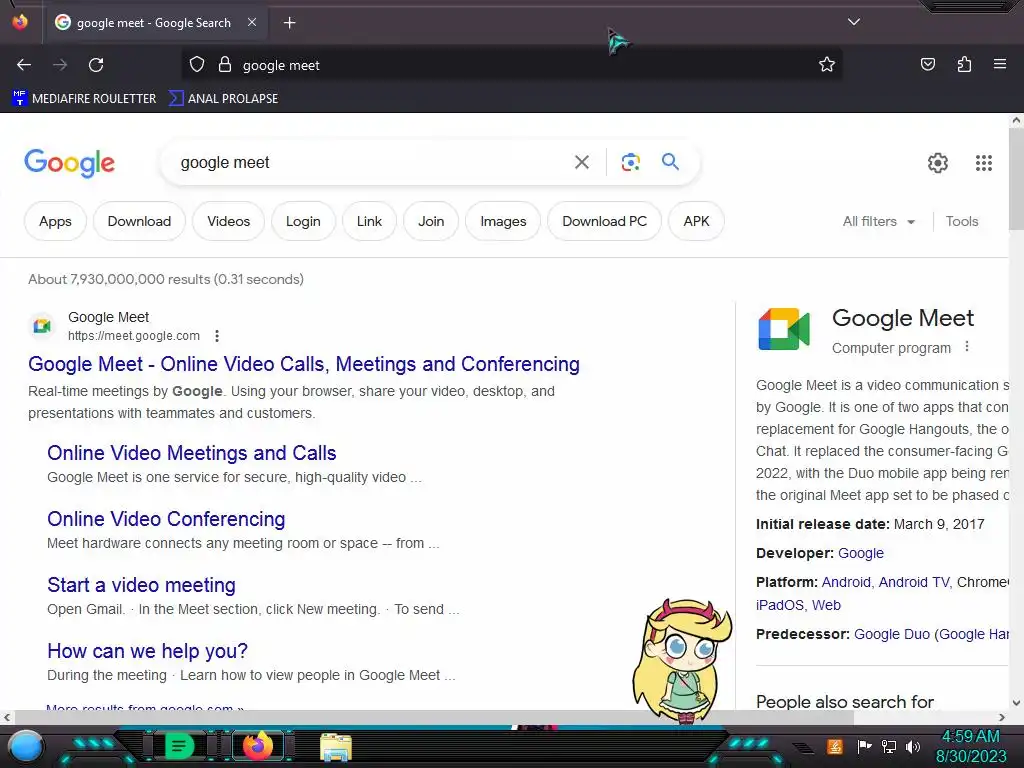Switch to Images results
The image size is (1024, 768).
tap(503, 221)
